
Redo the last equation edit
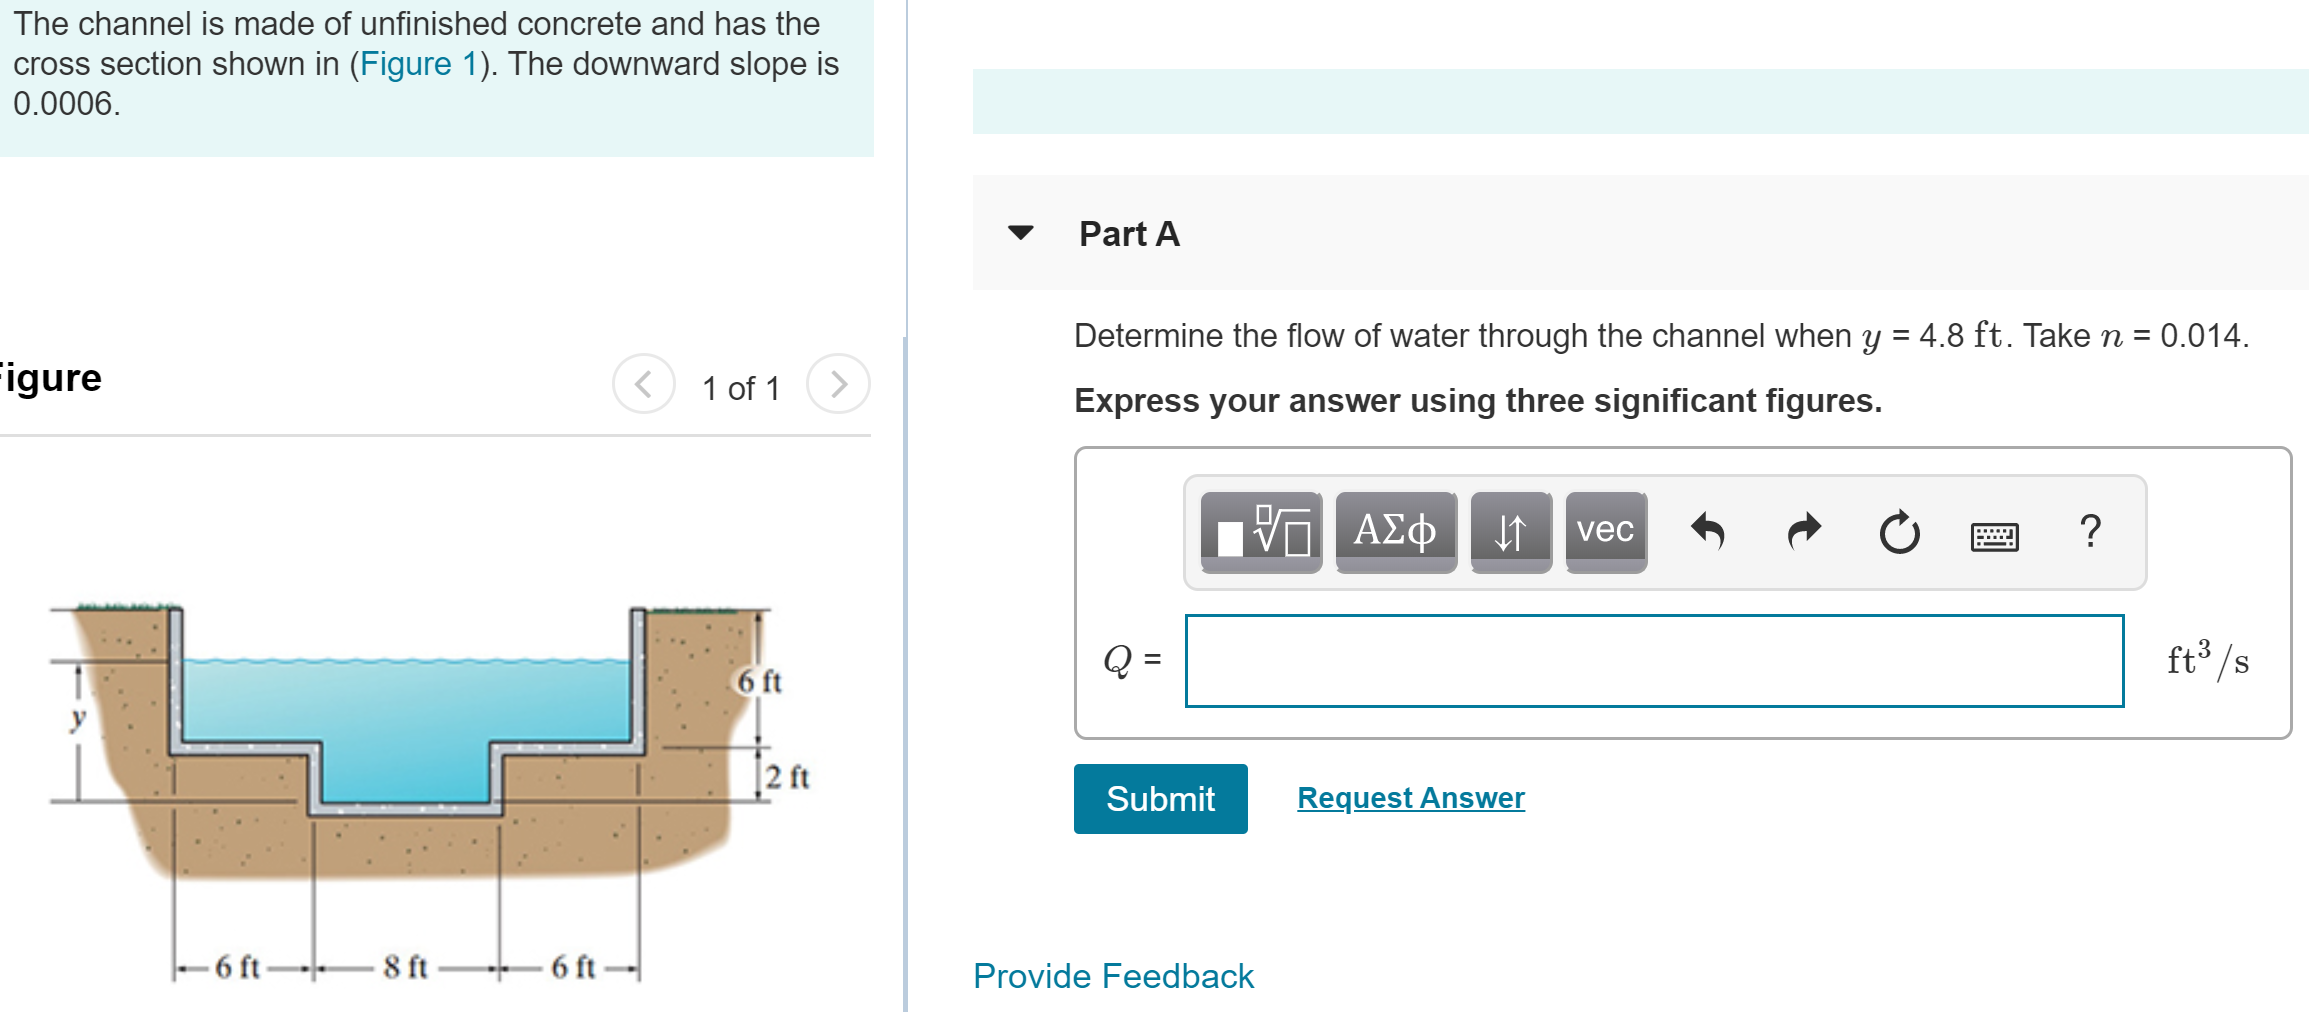[1802, 532]
